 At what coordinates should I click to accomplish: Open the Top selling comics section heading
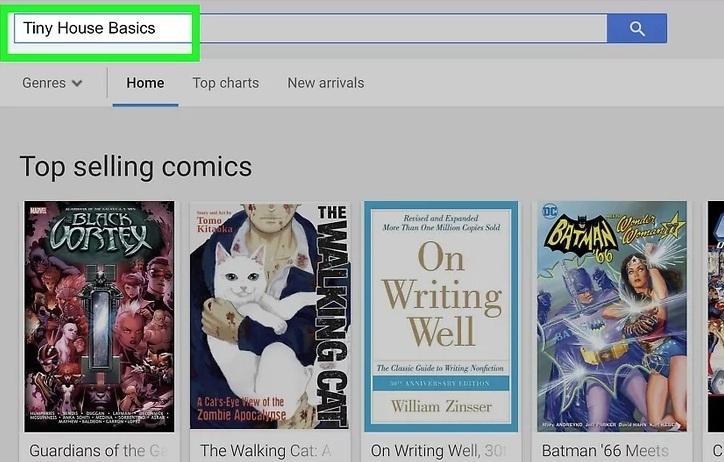tap(136, 165)
